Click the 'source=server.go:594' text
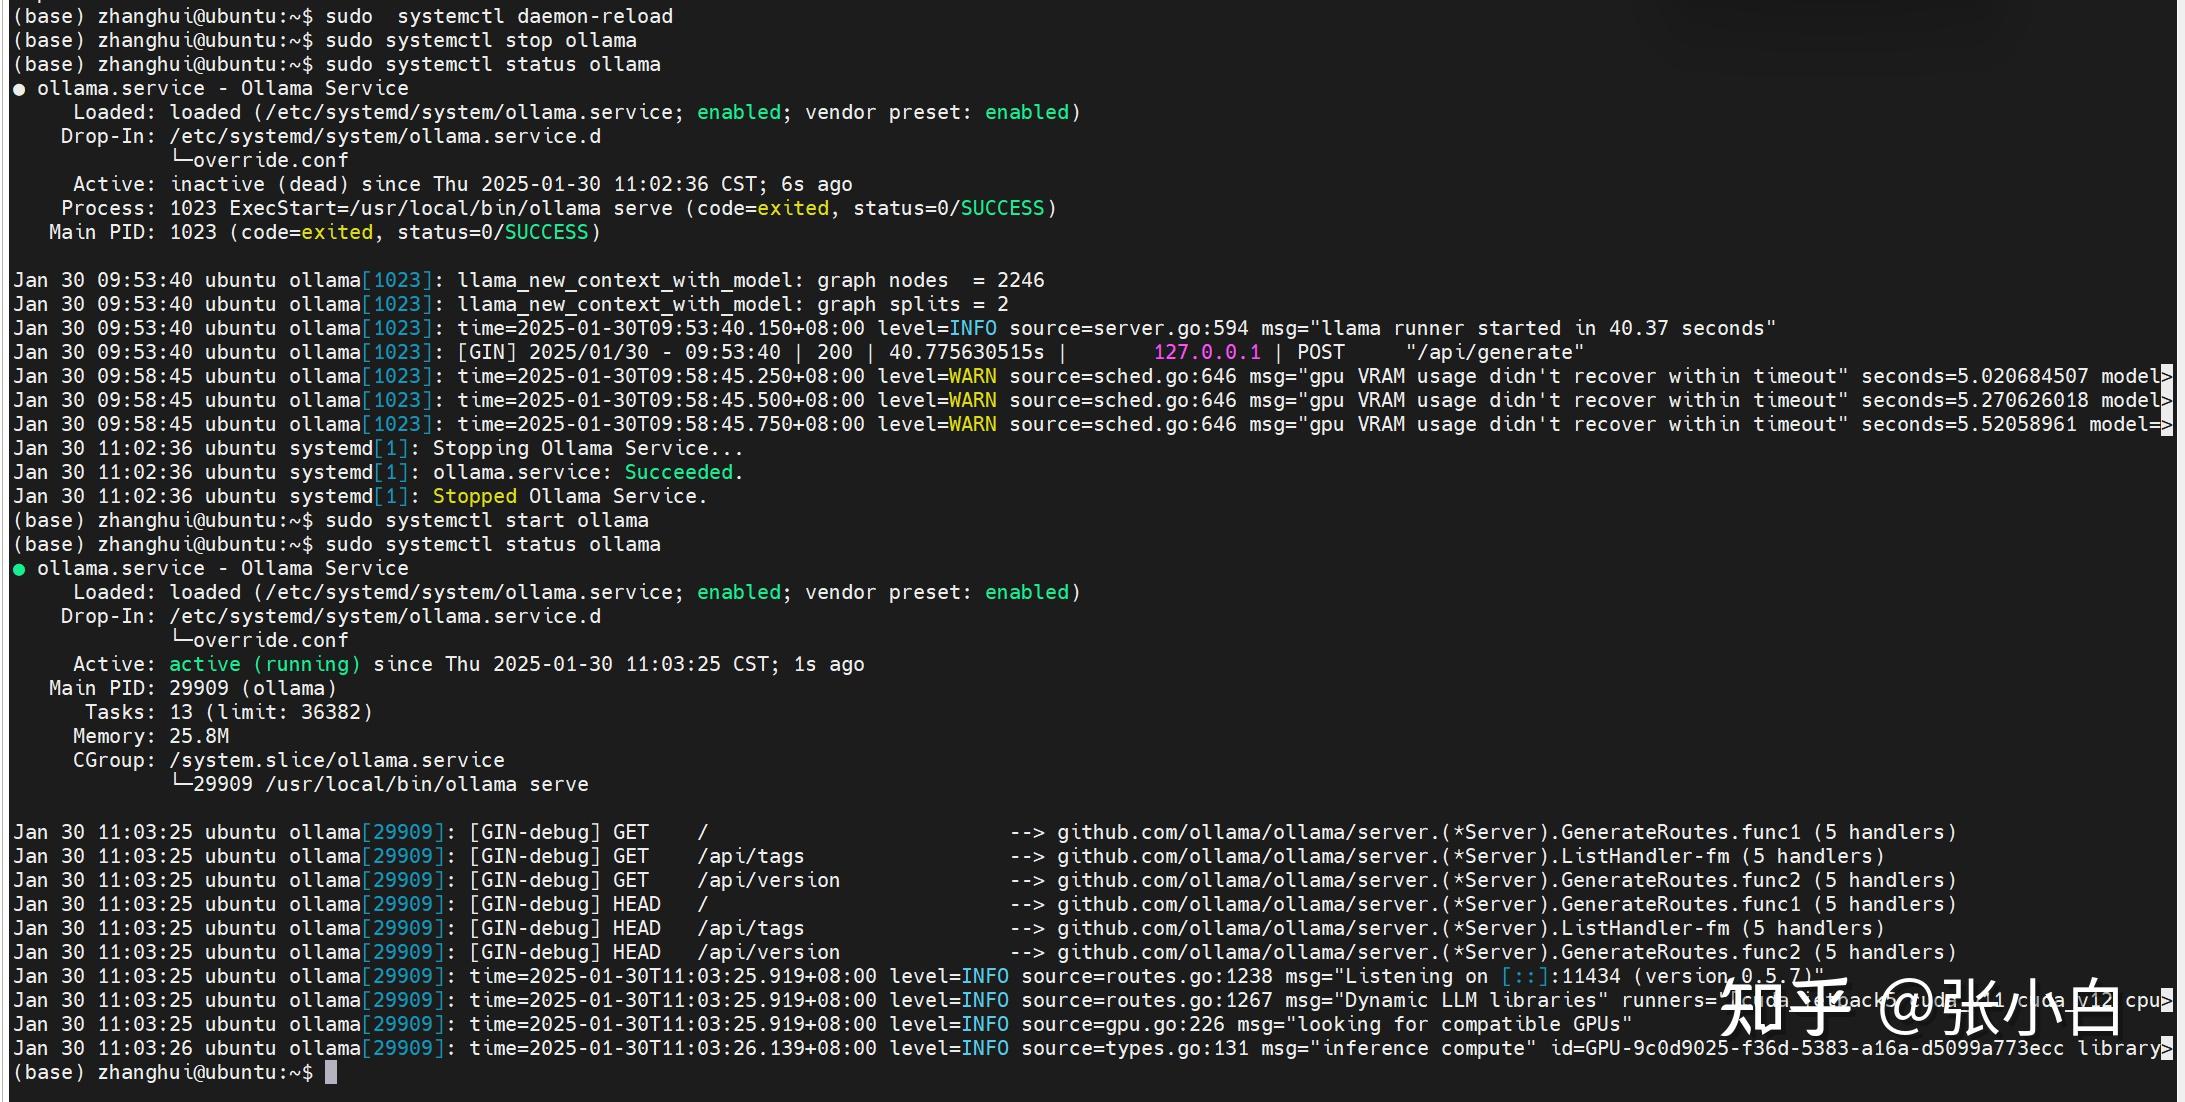The width and height of the screenshot is (2185, 1102). point(1129,328)
